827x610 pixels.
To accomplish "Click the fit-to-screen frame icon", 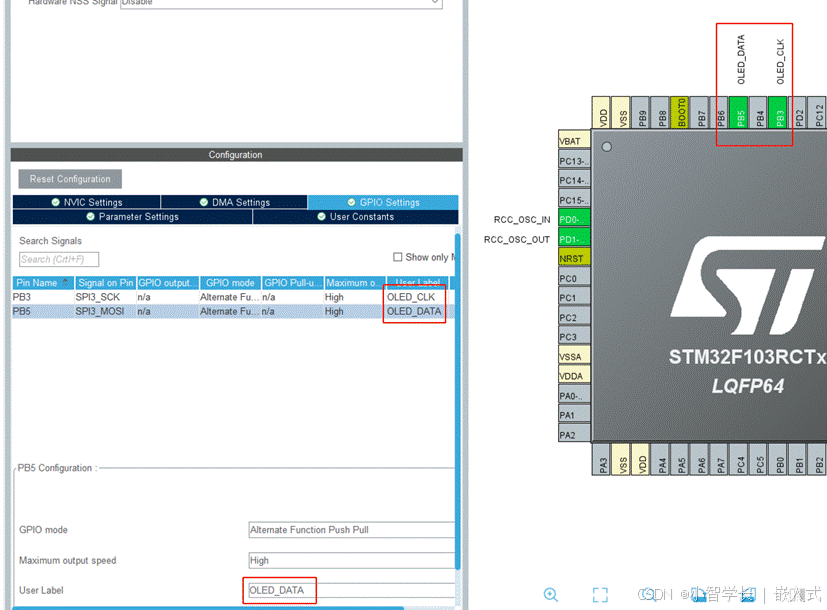I will tap(600, 595).
